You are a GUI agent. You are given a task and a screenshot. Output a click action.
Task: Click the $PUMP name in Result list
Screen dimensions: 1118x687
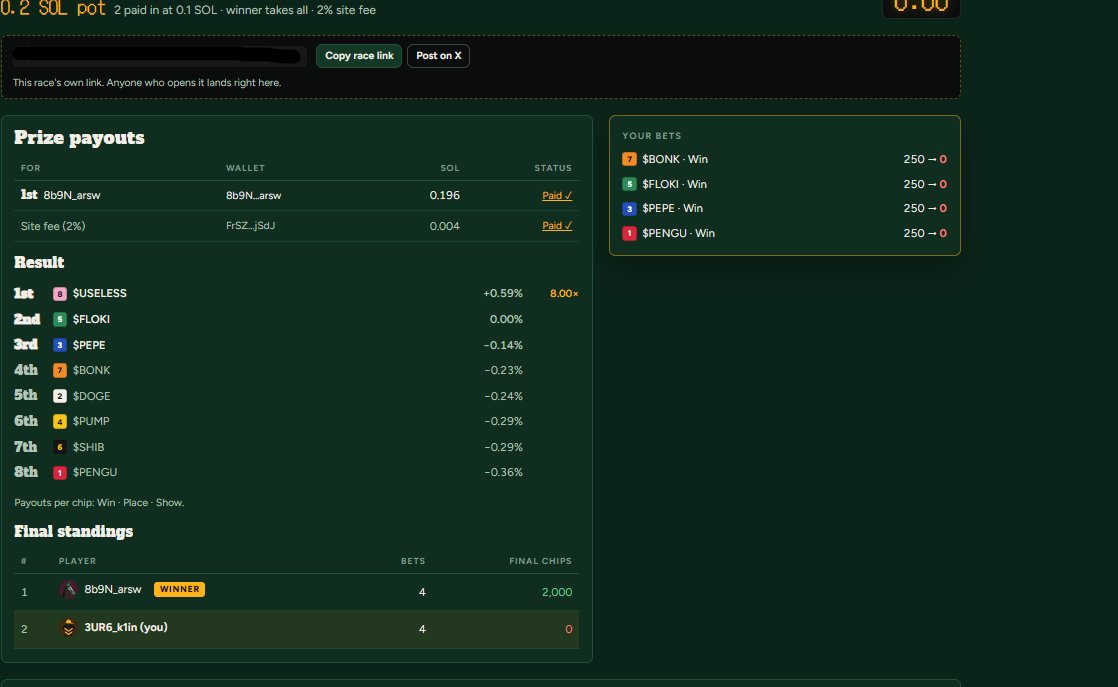point(91,421)
